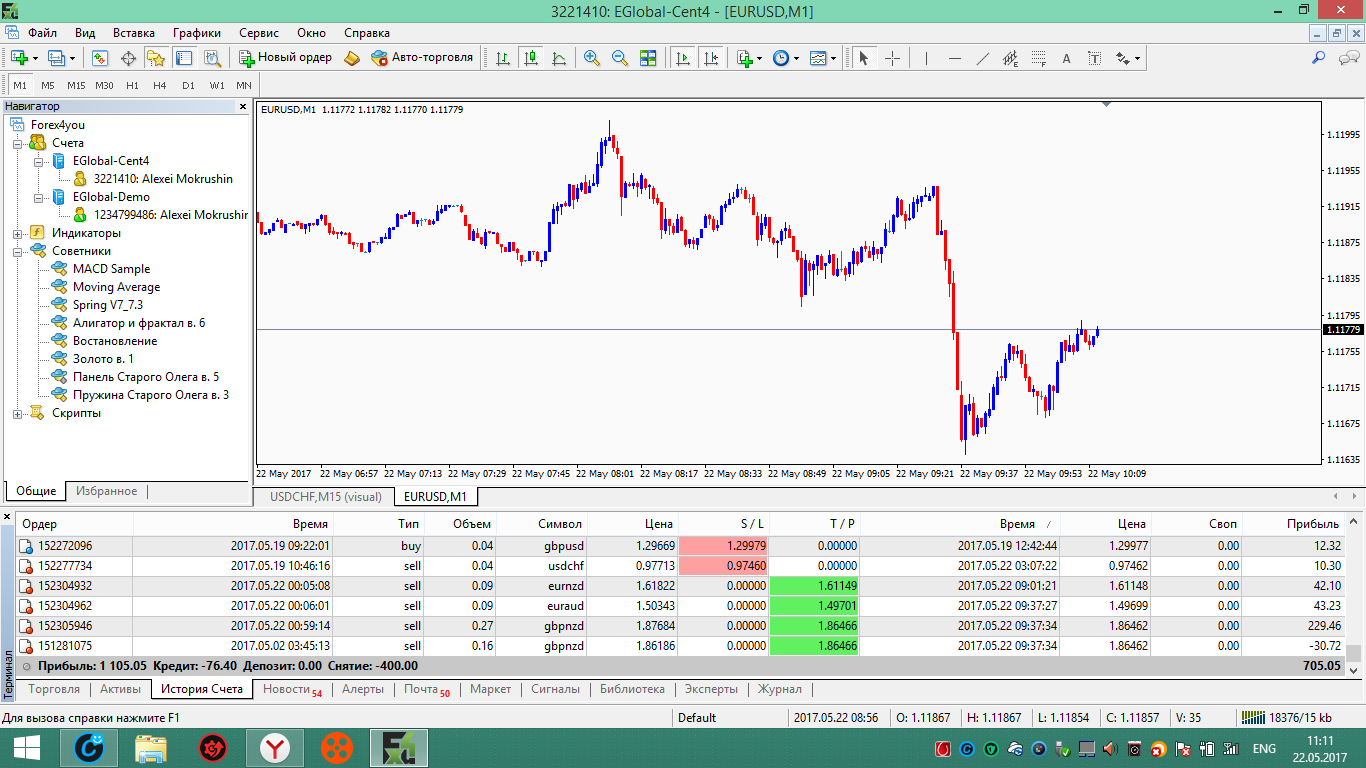Toggle chart auto scroll button
Image resolution: width=1366 pixels, height=768 pixels.
click(x=683, y=58)
